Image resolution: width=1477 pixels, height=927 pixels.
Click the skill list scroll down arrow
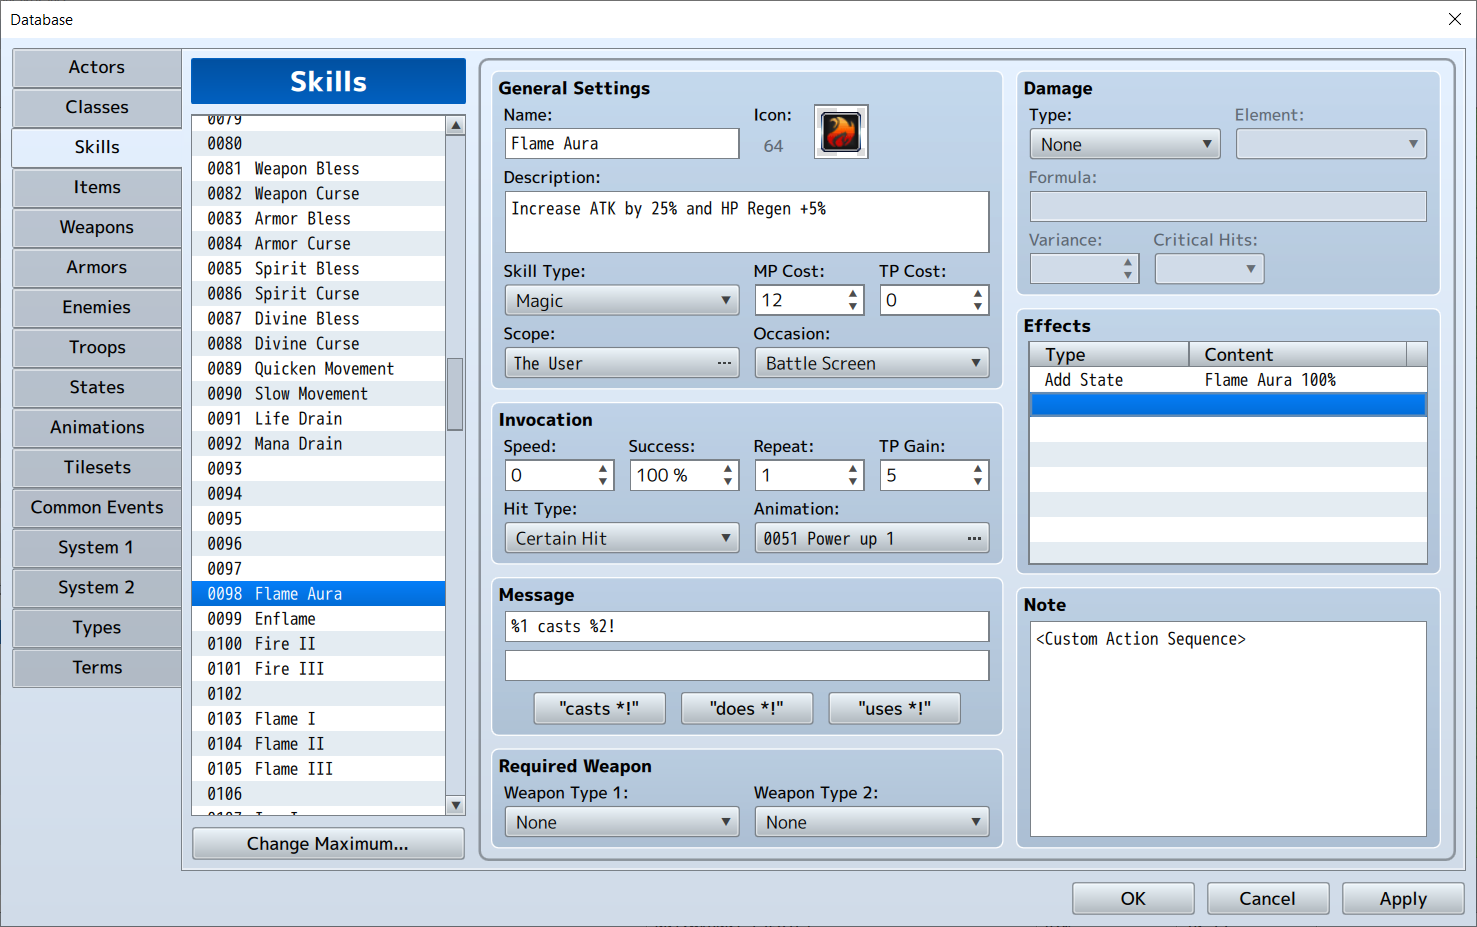tap(456, 805)
